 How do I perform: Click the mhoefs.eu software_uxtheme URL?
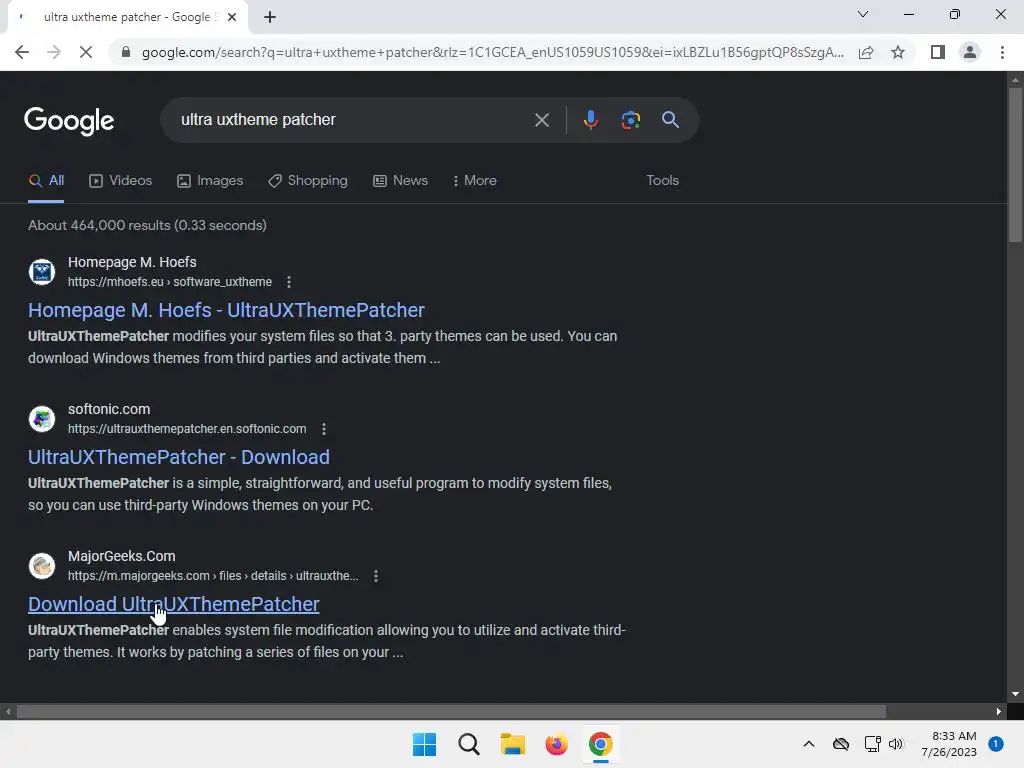tap(170, 282)
